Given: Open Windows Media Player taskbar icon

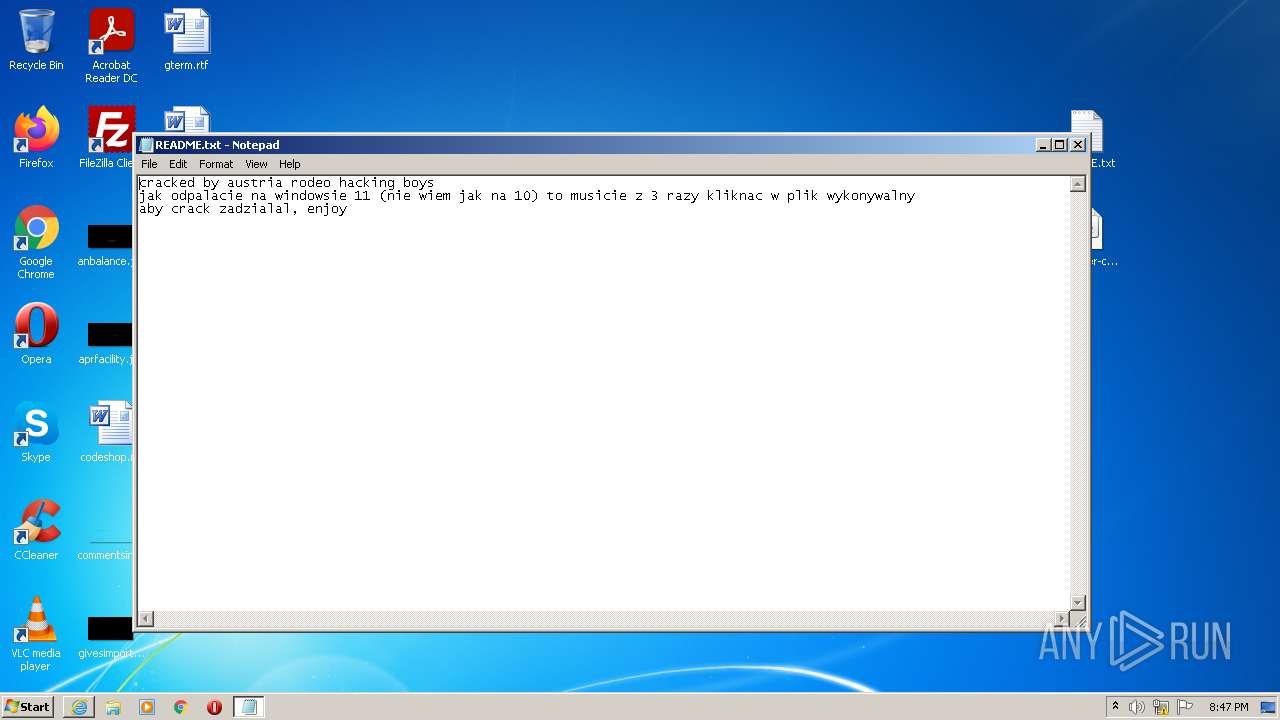Looking at the screenshot, I should 147,707.
